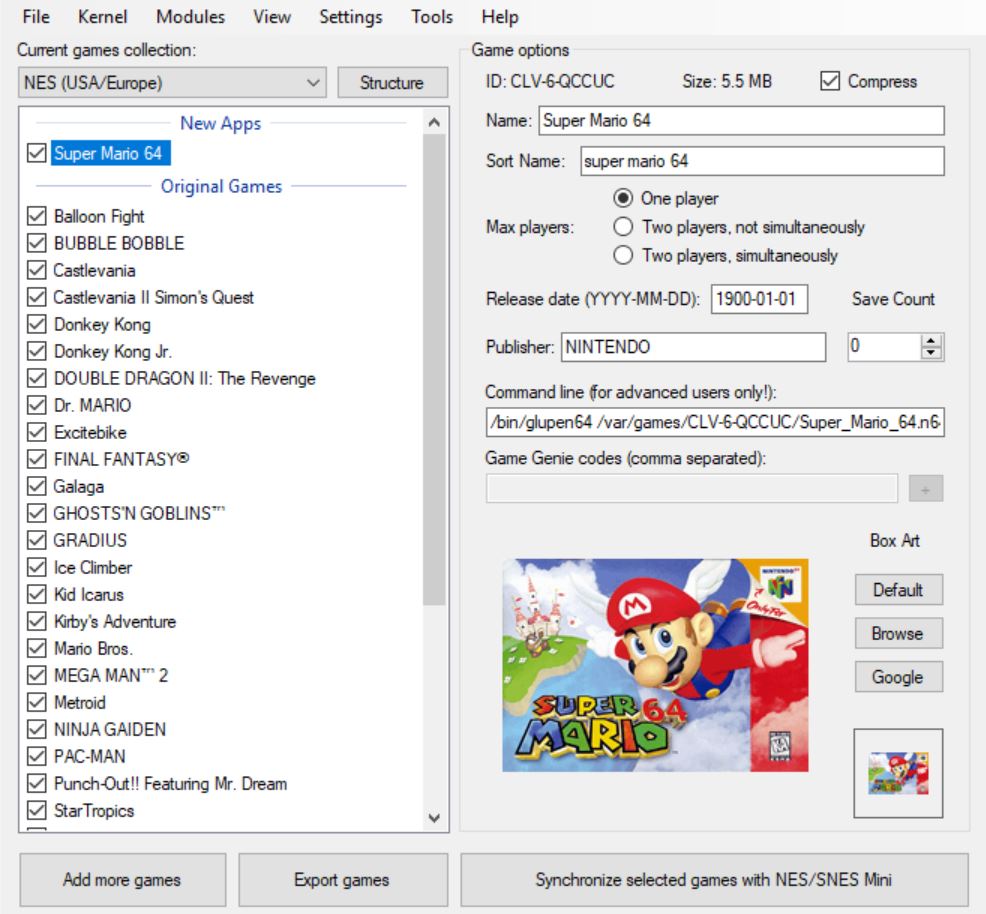Click the Browse box art button

(899, 633)
